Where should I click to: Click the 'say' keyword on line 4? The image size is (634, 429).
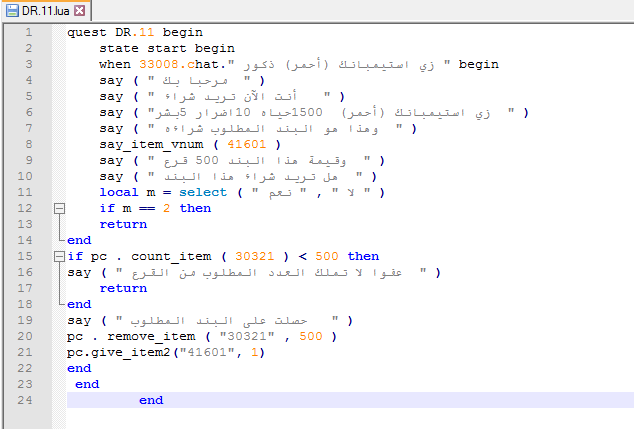(111, 81)
